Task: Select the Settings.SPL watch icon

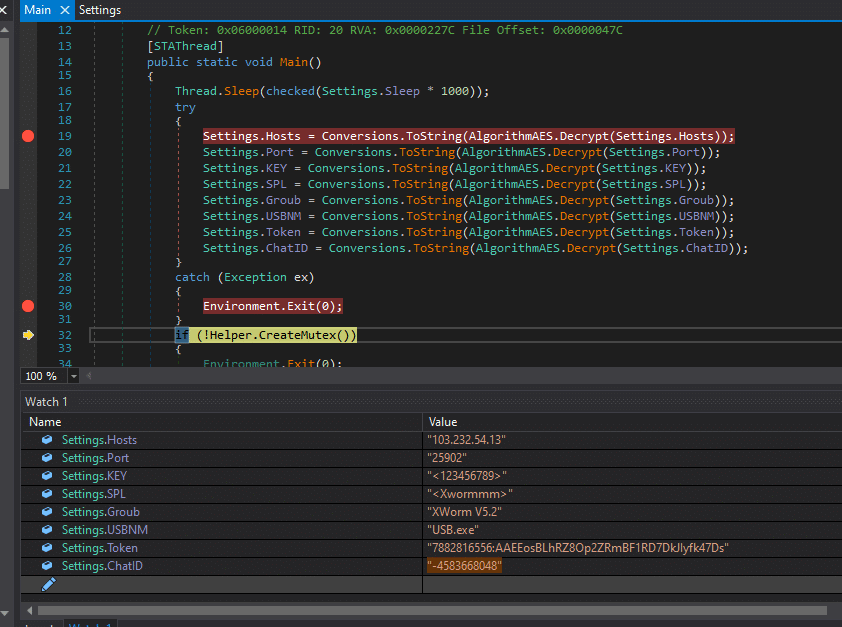Action: (47, 494)
